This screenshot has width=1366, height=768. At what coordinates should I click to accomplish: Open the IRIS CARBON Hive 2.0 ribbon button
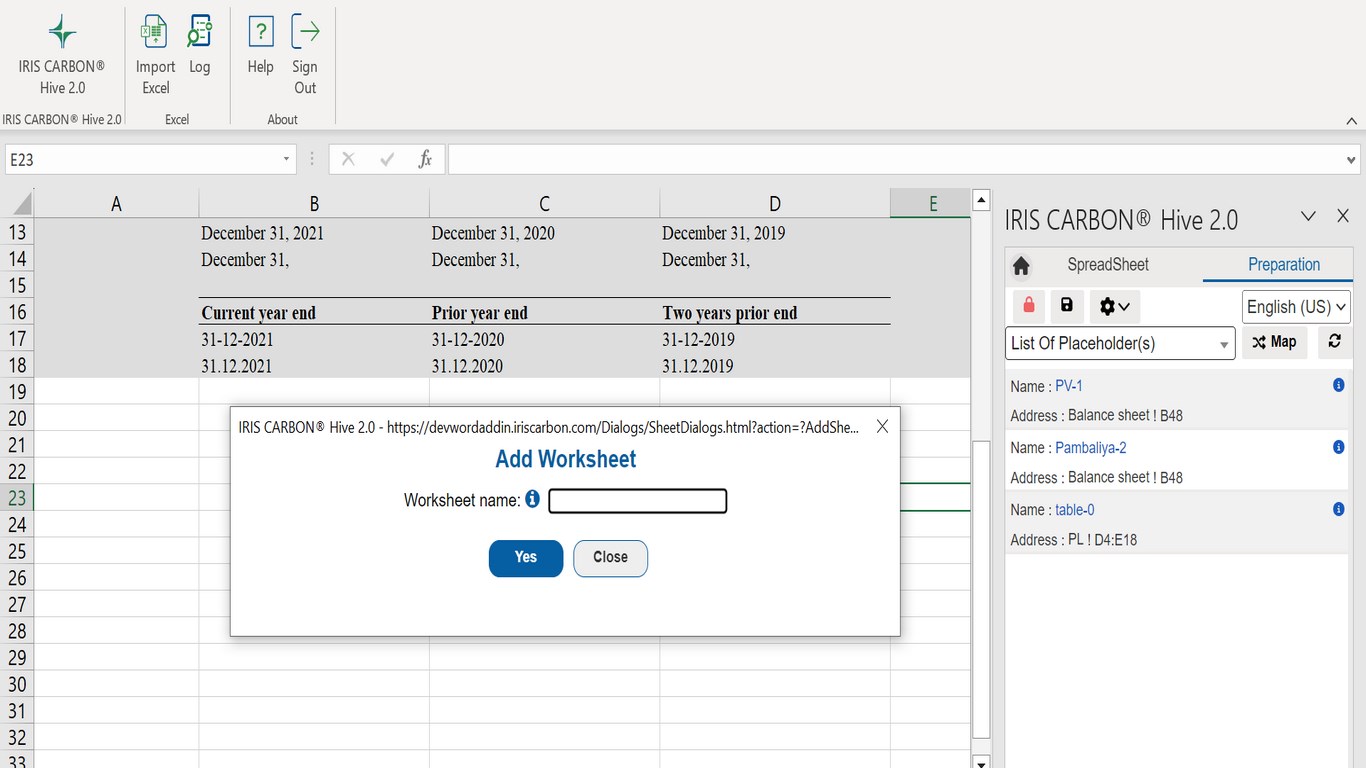(x=62, y=55)
